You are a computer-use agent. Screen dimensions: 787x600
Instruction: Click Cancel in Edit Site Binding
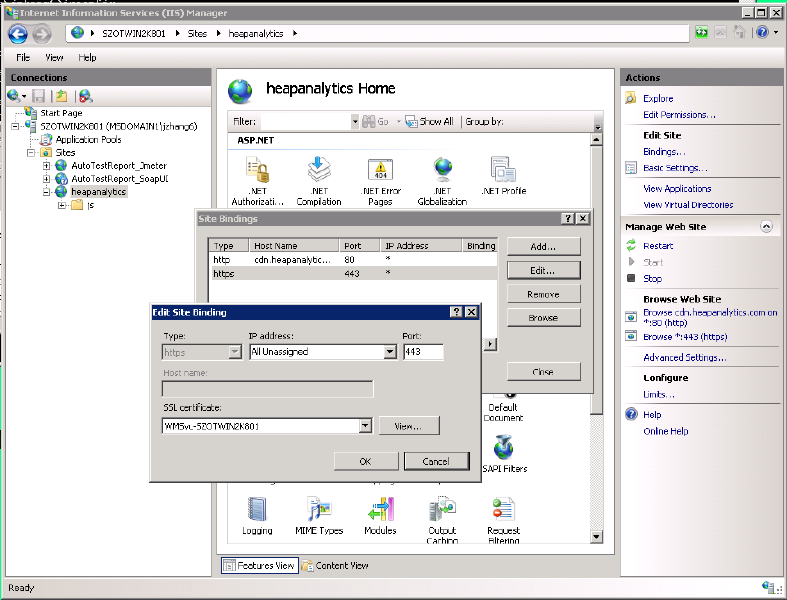[436, 461]
